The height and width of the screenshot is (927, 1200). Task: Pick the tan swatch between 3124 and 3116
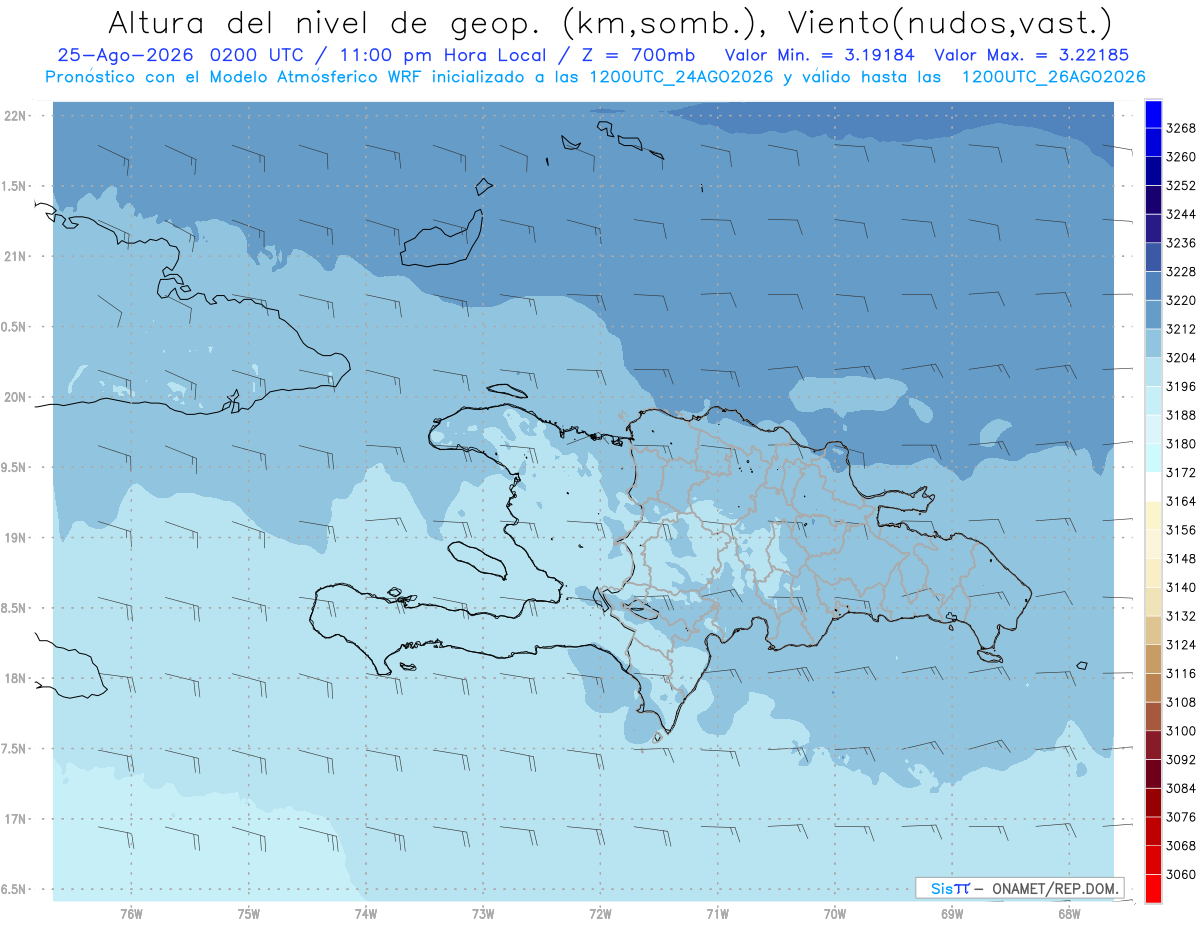[1153, 659]
